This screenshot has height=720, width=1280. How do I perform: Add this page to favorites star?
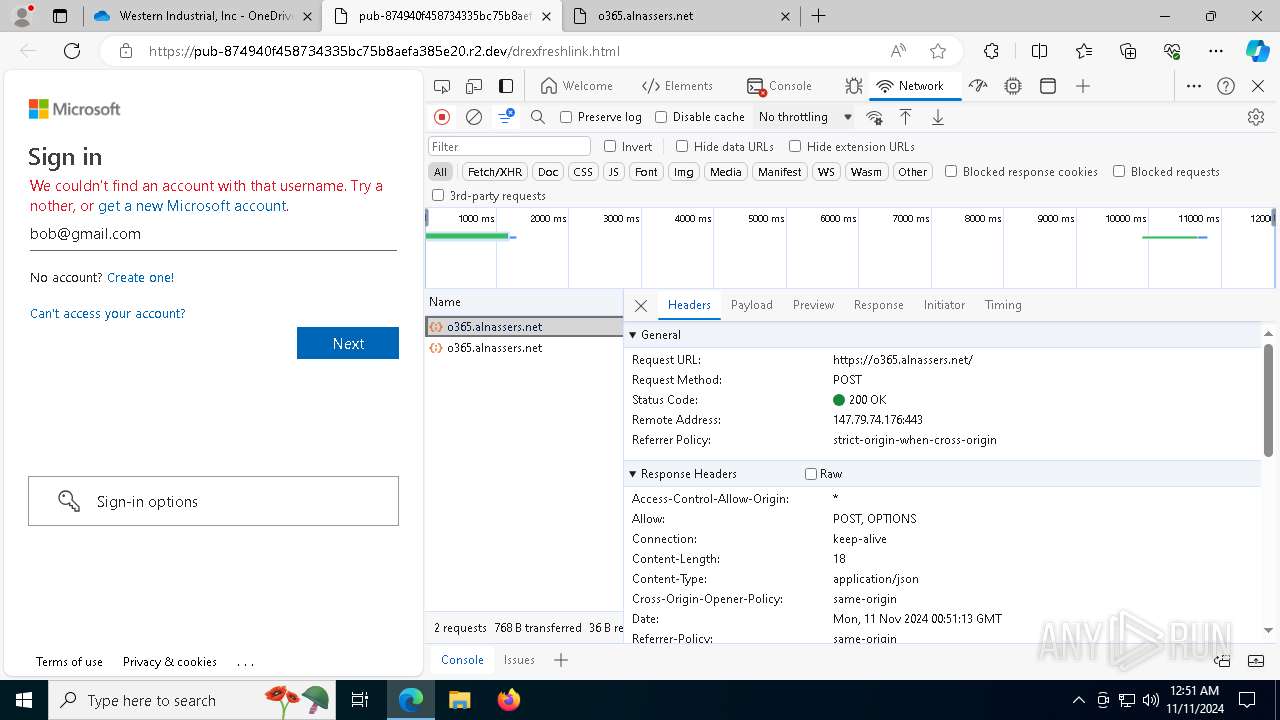[937, 51]
